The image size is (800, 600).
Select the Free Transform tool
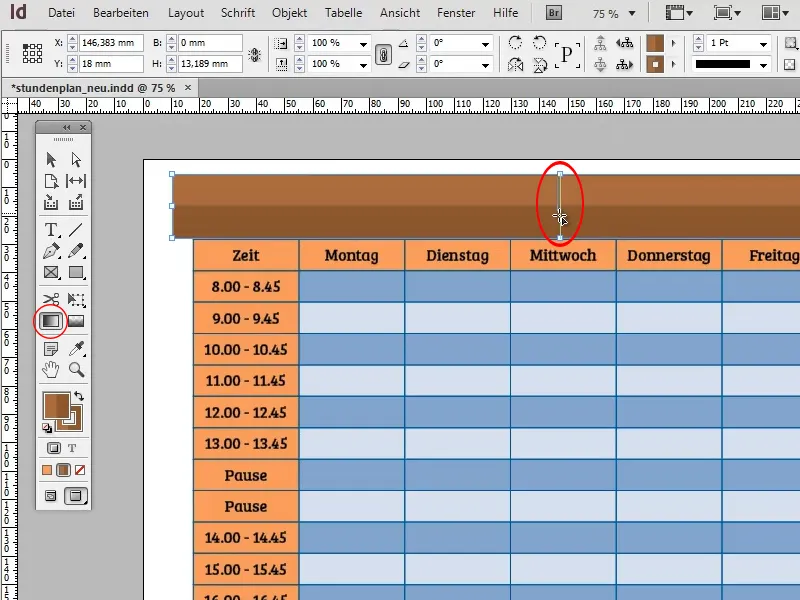[x=76, y=299]
